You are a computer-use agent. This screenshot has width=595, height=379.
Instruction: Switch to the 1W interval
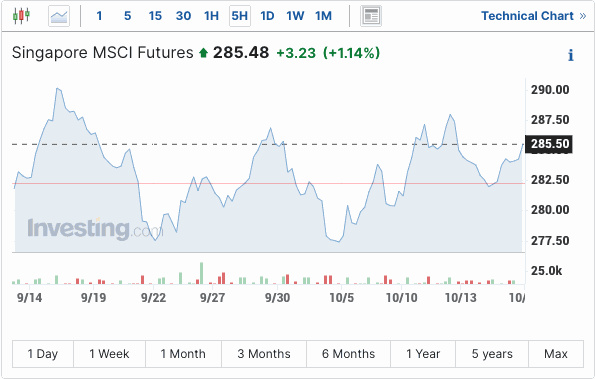[295, 16]
